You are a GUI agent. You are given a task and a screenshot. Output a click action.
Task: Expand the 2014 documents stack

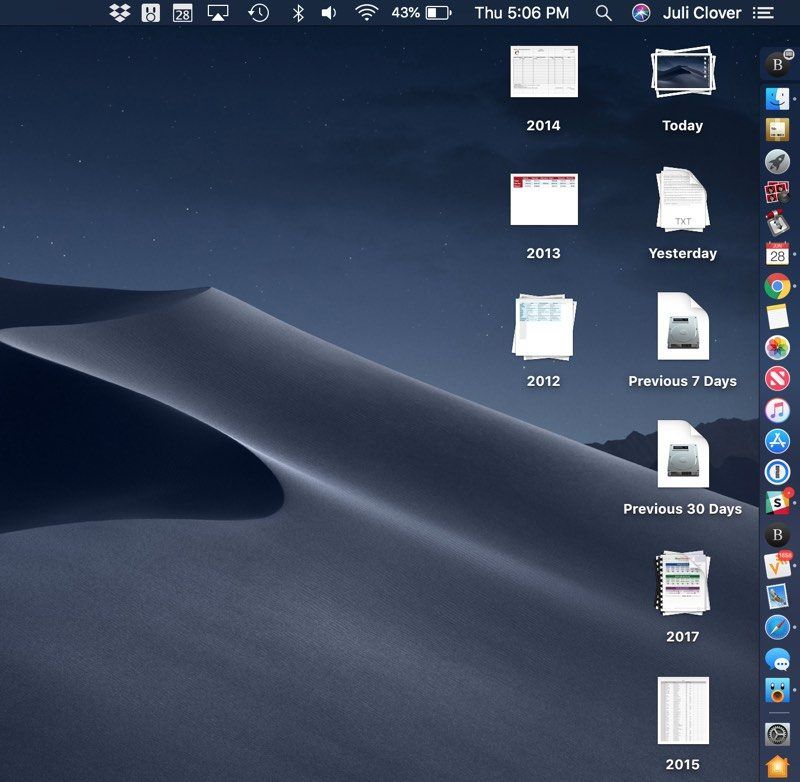point(543,73)
